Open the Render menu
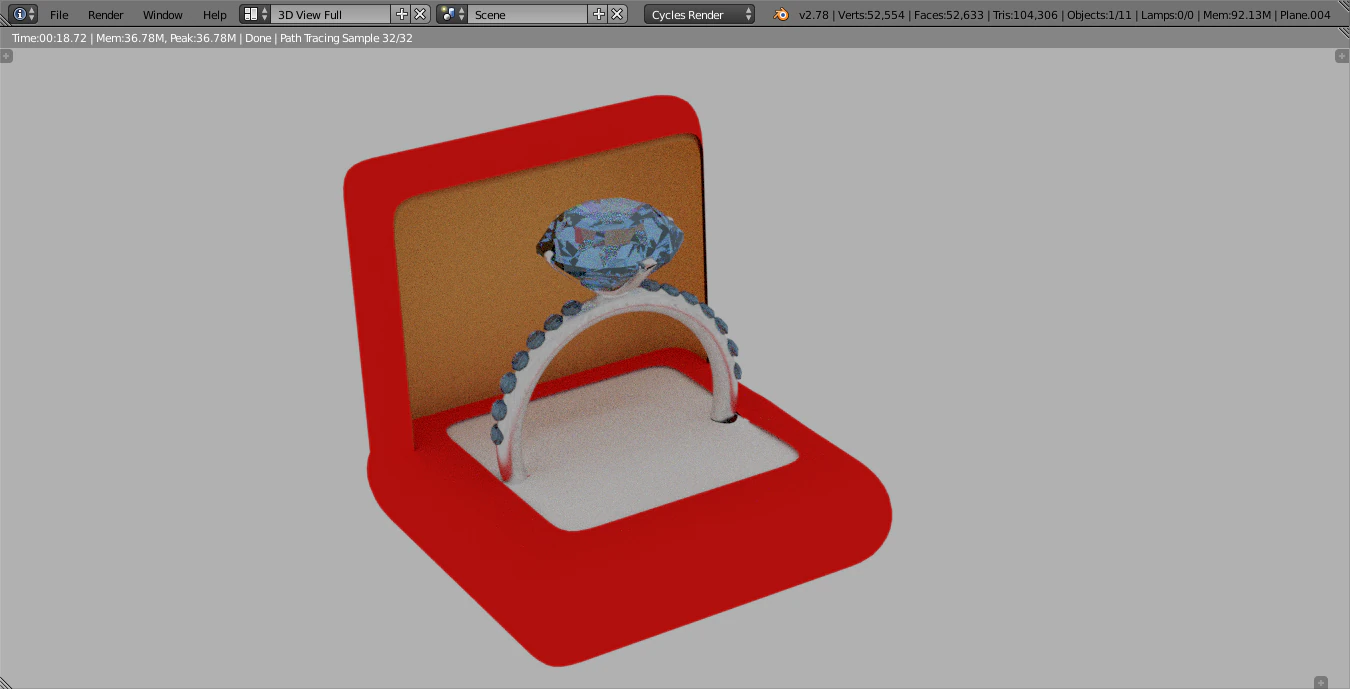Screen dimensions: 1350x689 pos(105,15)
